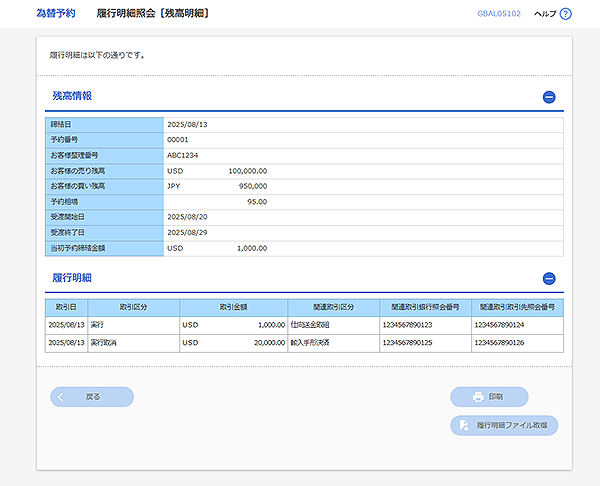Click the page title 履行明細照会[残高明細]
600x486 pixels.
pos(153,13)
